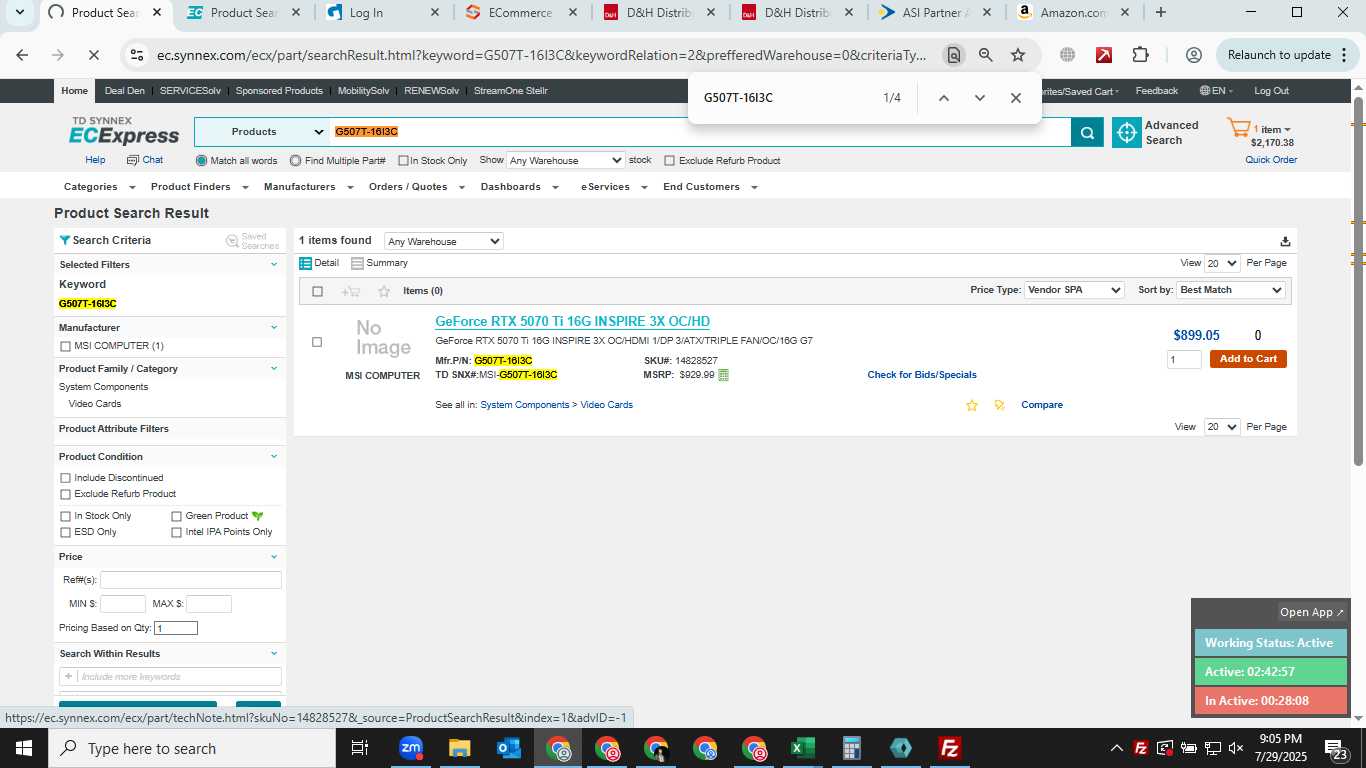The image size is (1366, 768).
Task: Click the Chat icon link
Action: (x=145, y=160)
